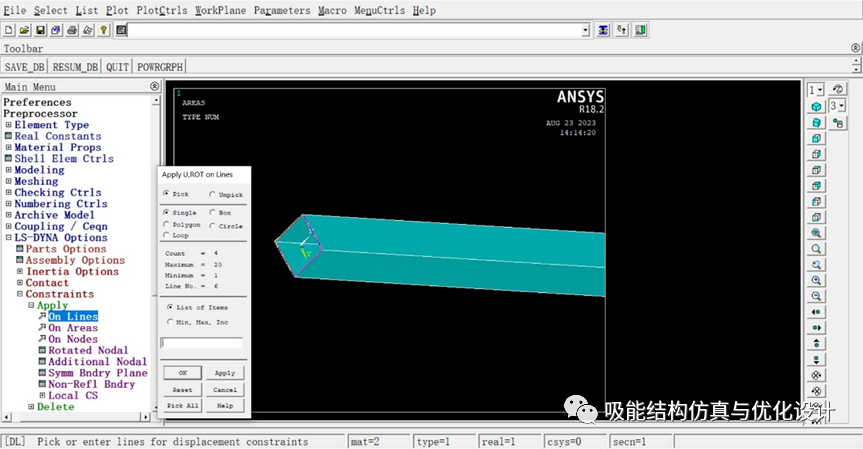Open the MenuCtrls menu

point(379,10)
